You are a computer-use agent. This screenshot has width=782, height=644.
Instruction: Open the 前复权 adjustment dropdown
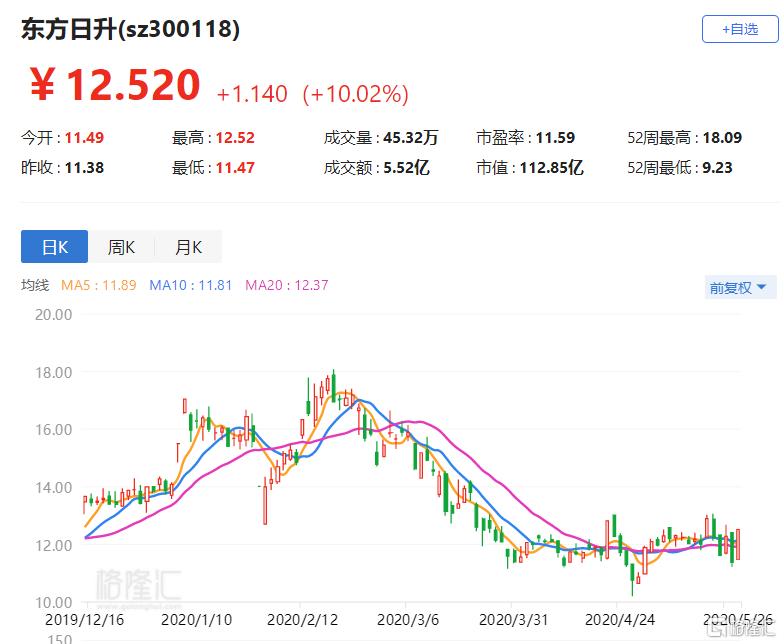[x=740, y=287]
